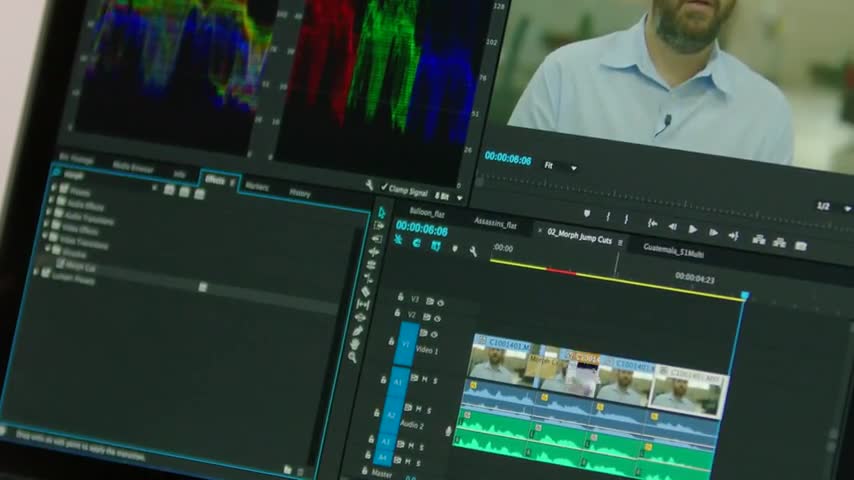Select the Track Select Forward tool
Viewport: 854px width, 480px height.
(379, 226)
